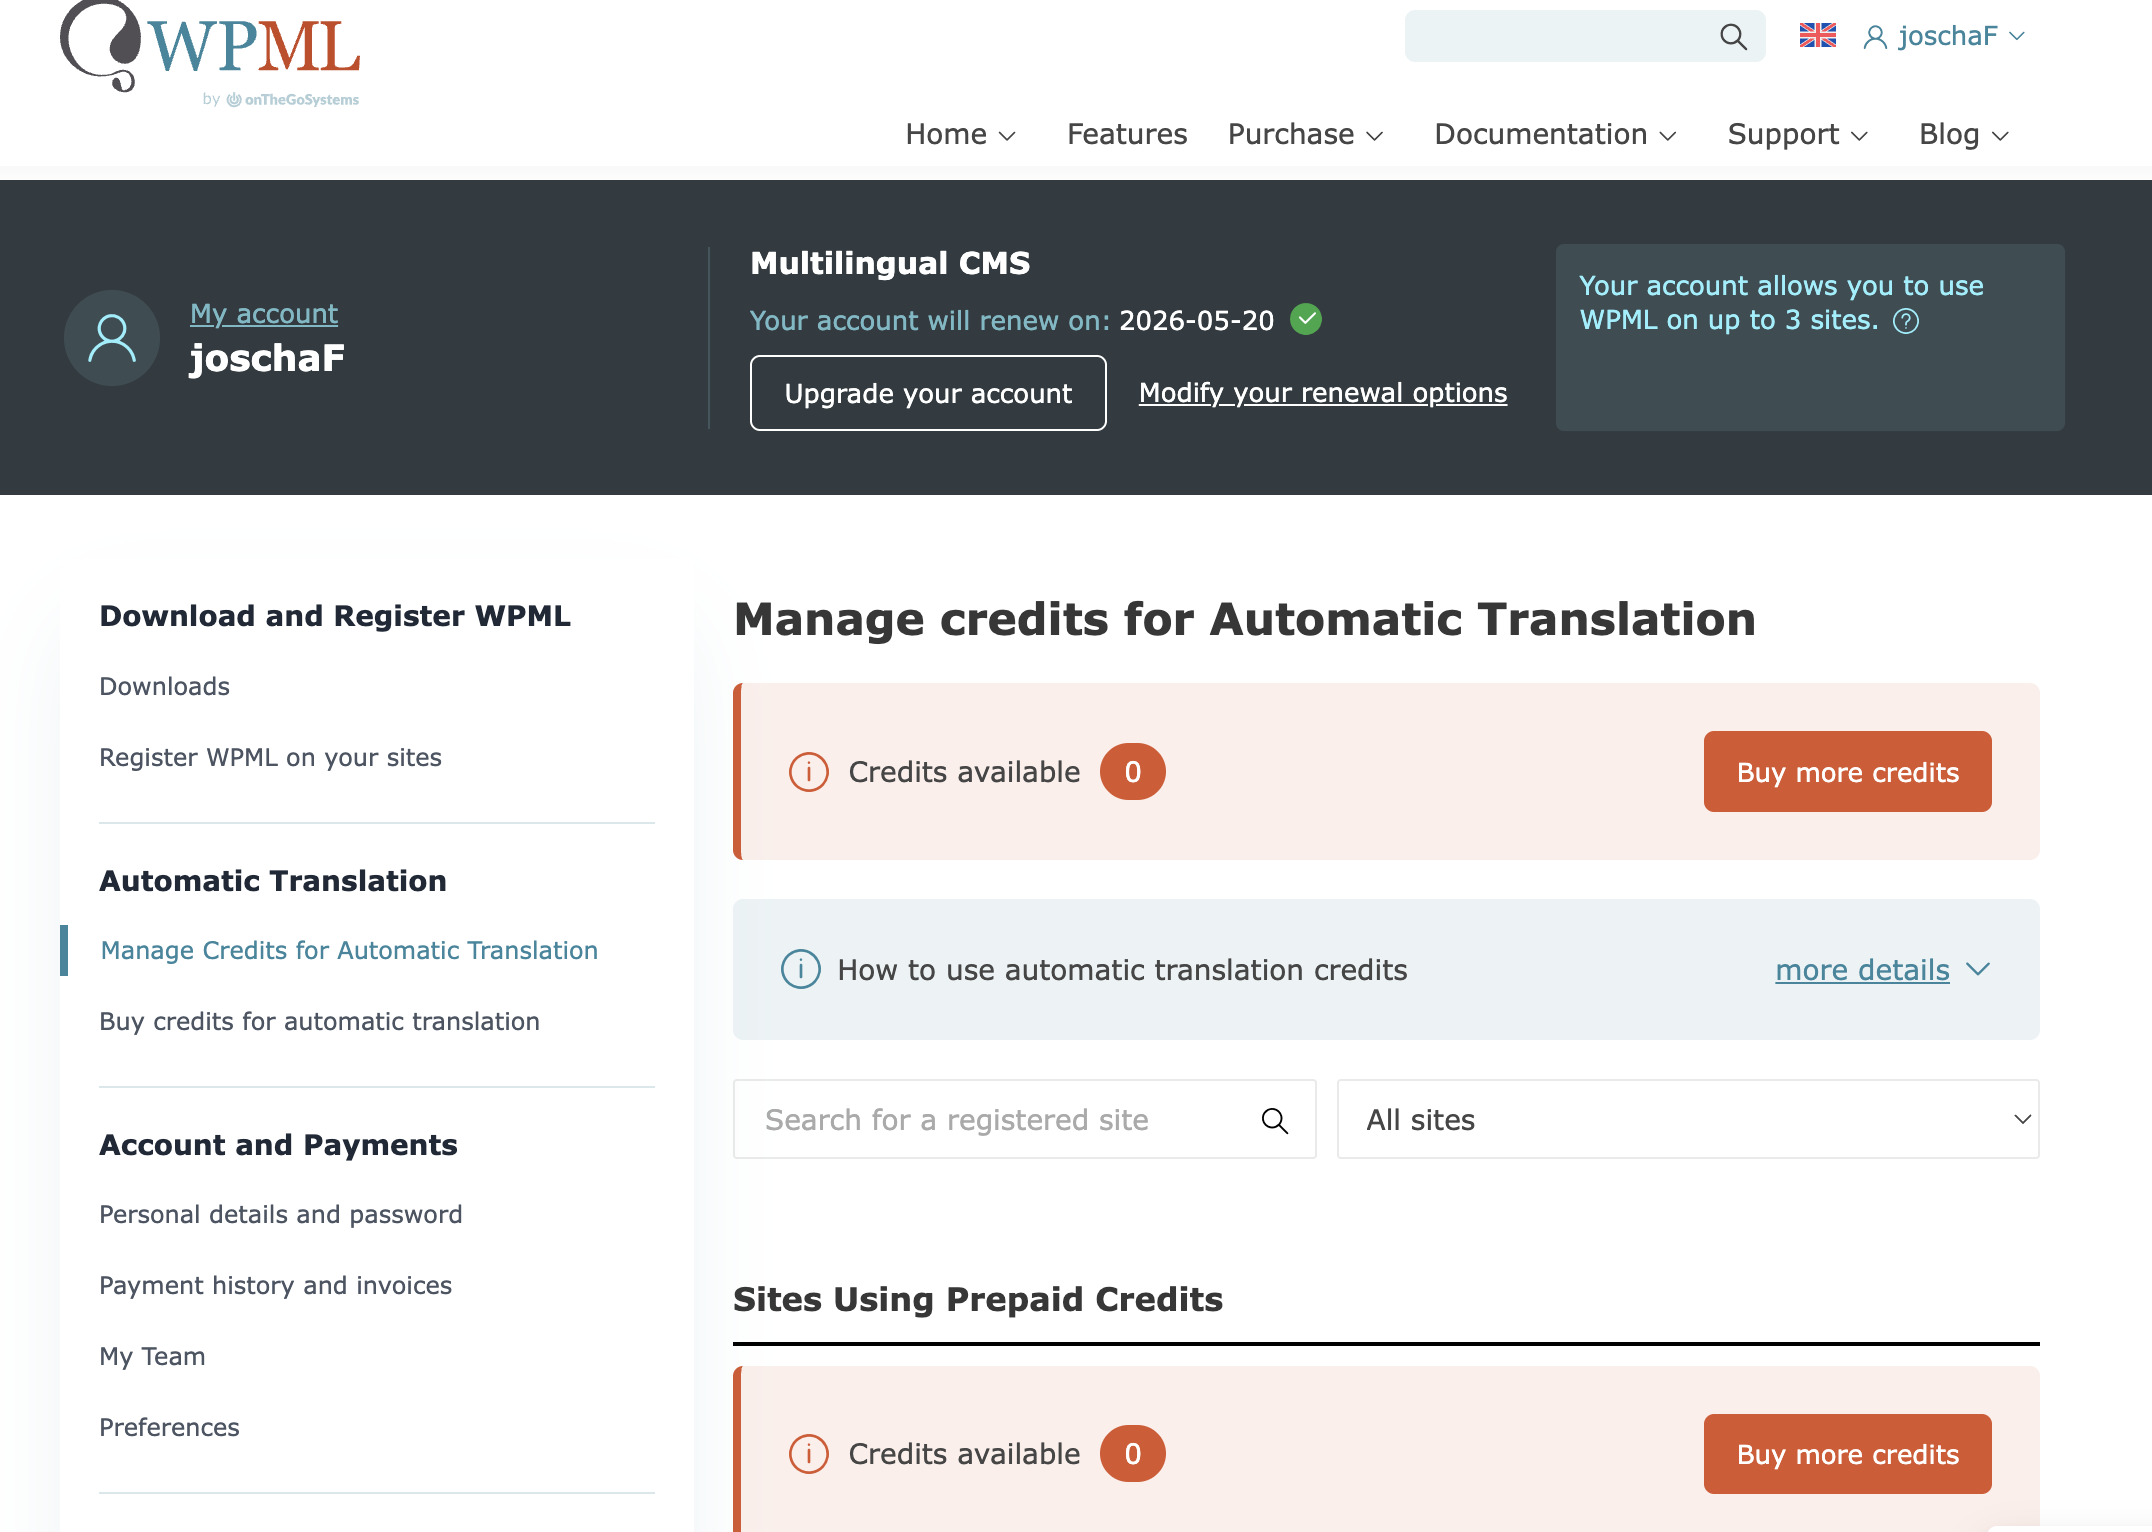Screen dimensions: 2152x1532
Task: Open Register WPML on your sites
Action: (270, 757)
